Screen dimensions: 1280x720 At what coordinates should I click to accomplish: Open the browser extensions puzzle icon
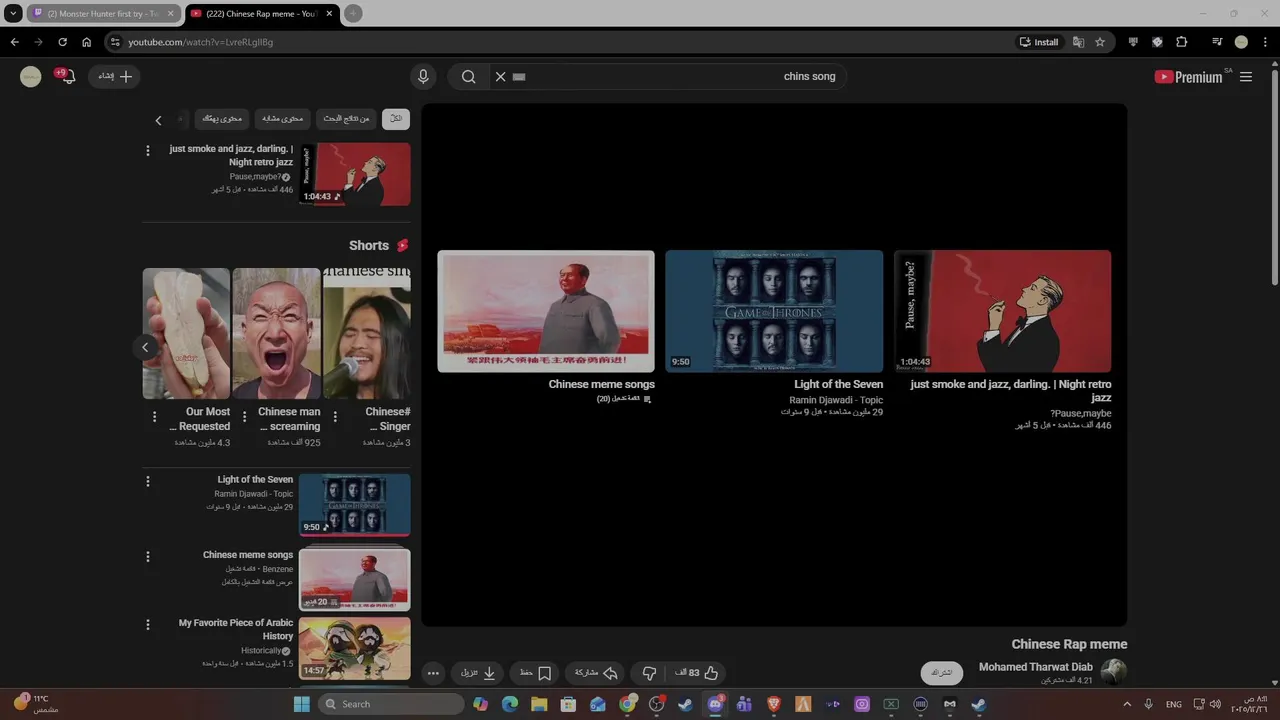pos(1181,42)
